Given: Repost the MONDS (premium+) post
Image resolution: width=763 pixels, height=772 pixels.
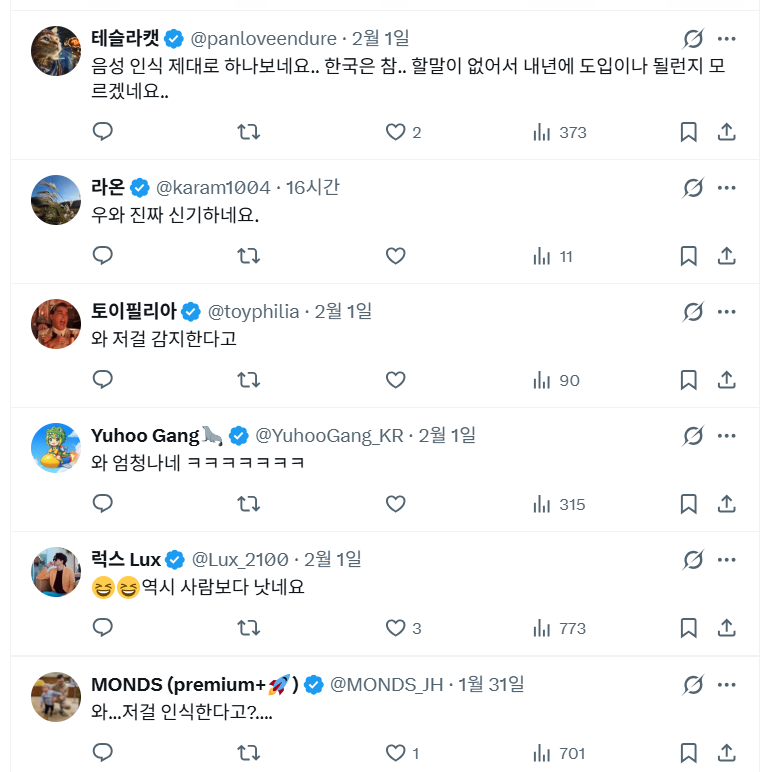Looking at the screenshot, I should [x=248, y=753].
